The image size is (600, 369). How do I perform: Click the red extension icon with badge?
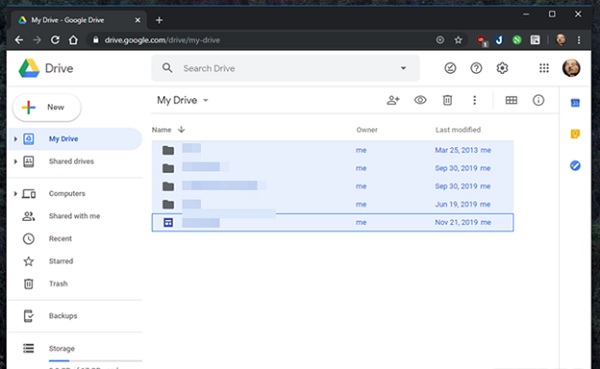(x=481, y=40)
